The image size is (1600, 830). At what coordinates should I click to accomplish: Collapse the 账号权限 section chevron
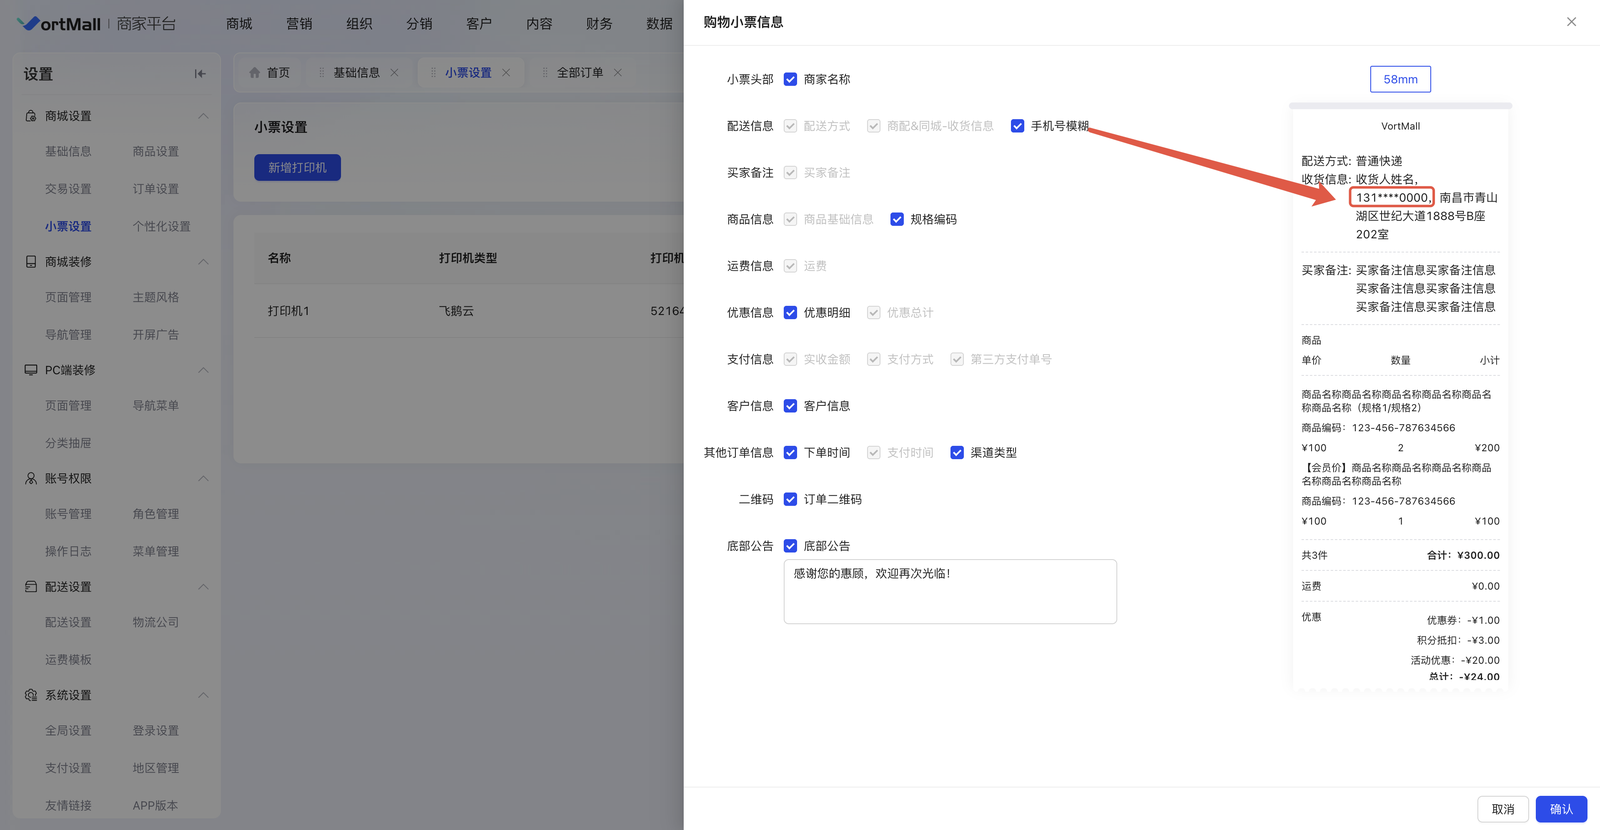tap(203, 479)
